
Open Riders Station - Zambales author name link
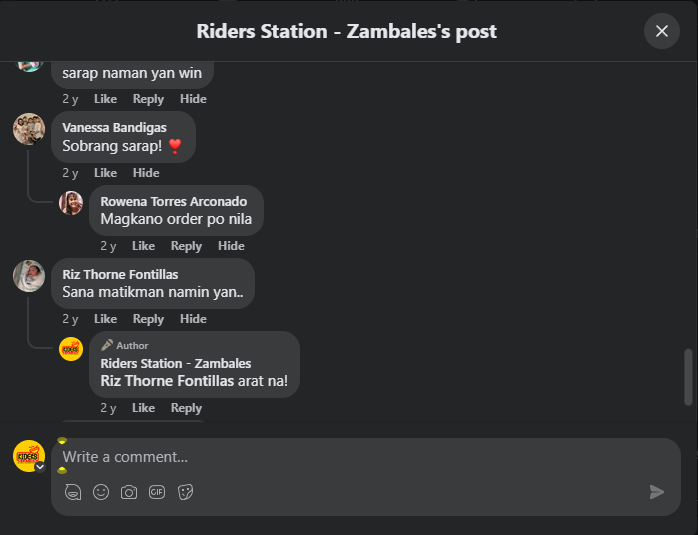click(x=176, y=363)
